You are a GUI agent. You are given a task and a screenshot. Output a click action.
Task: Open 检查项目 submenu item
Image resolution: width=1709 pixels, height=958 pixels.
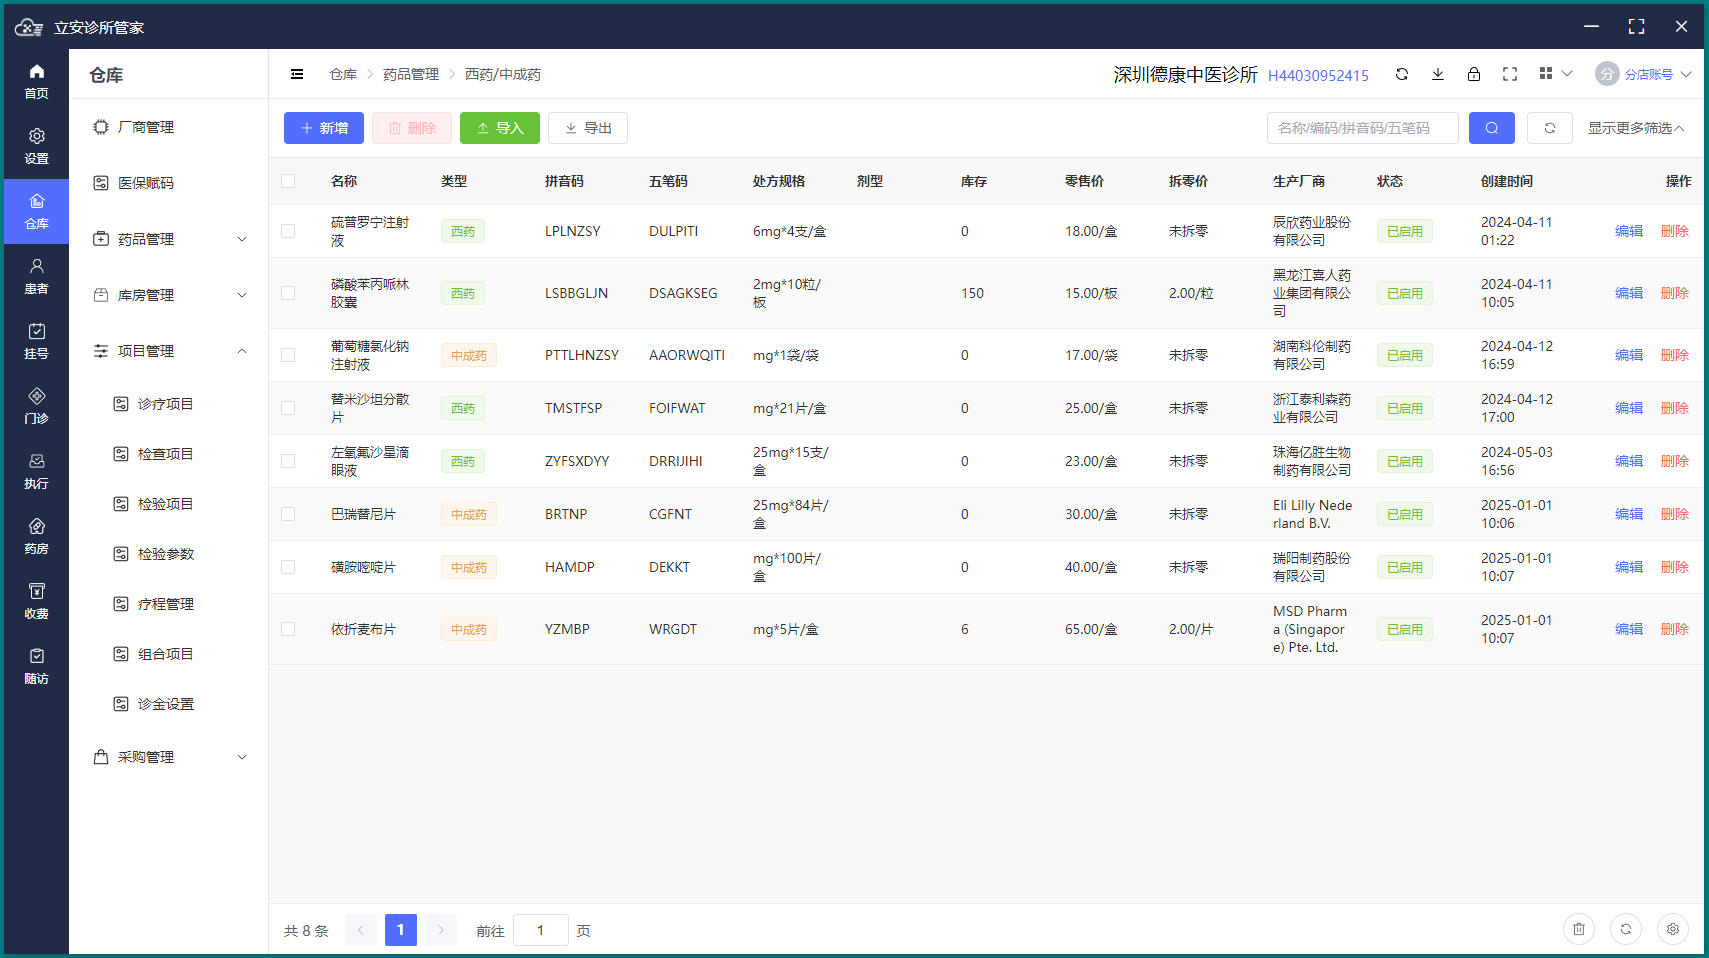click(168, 454)
